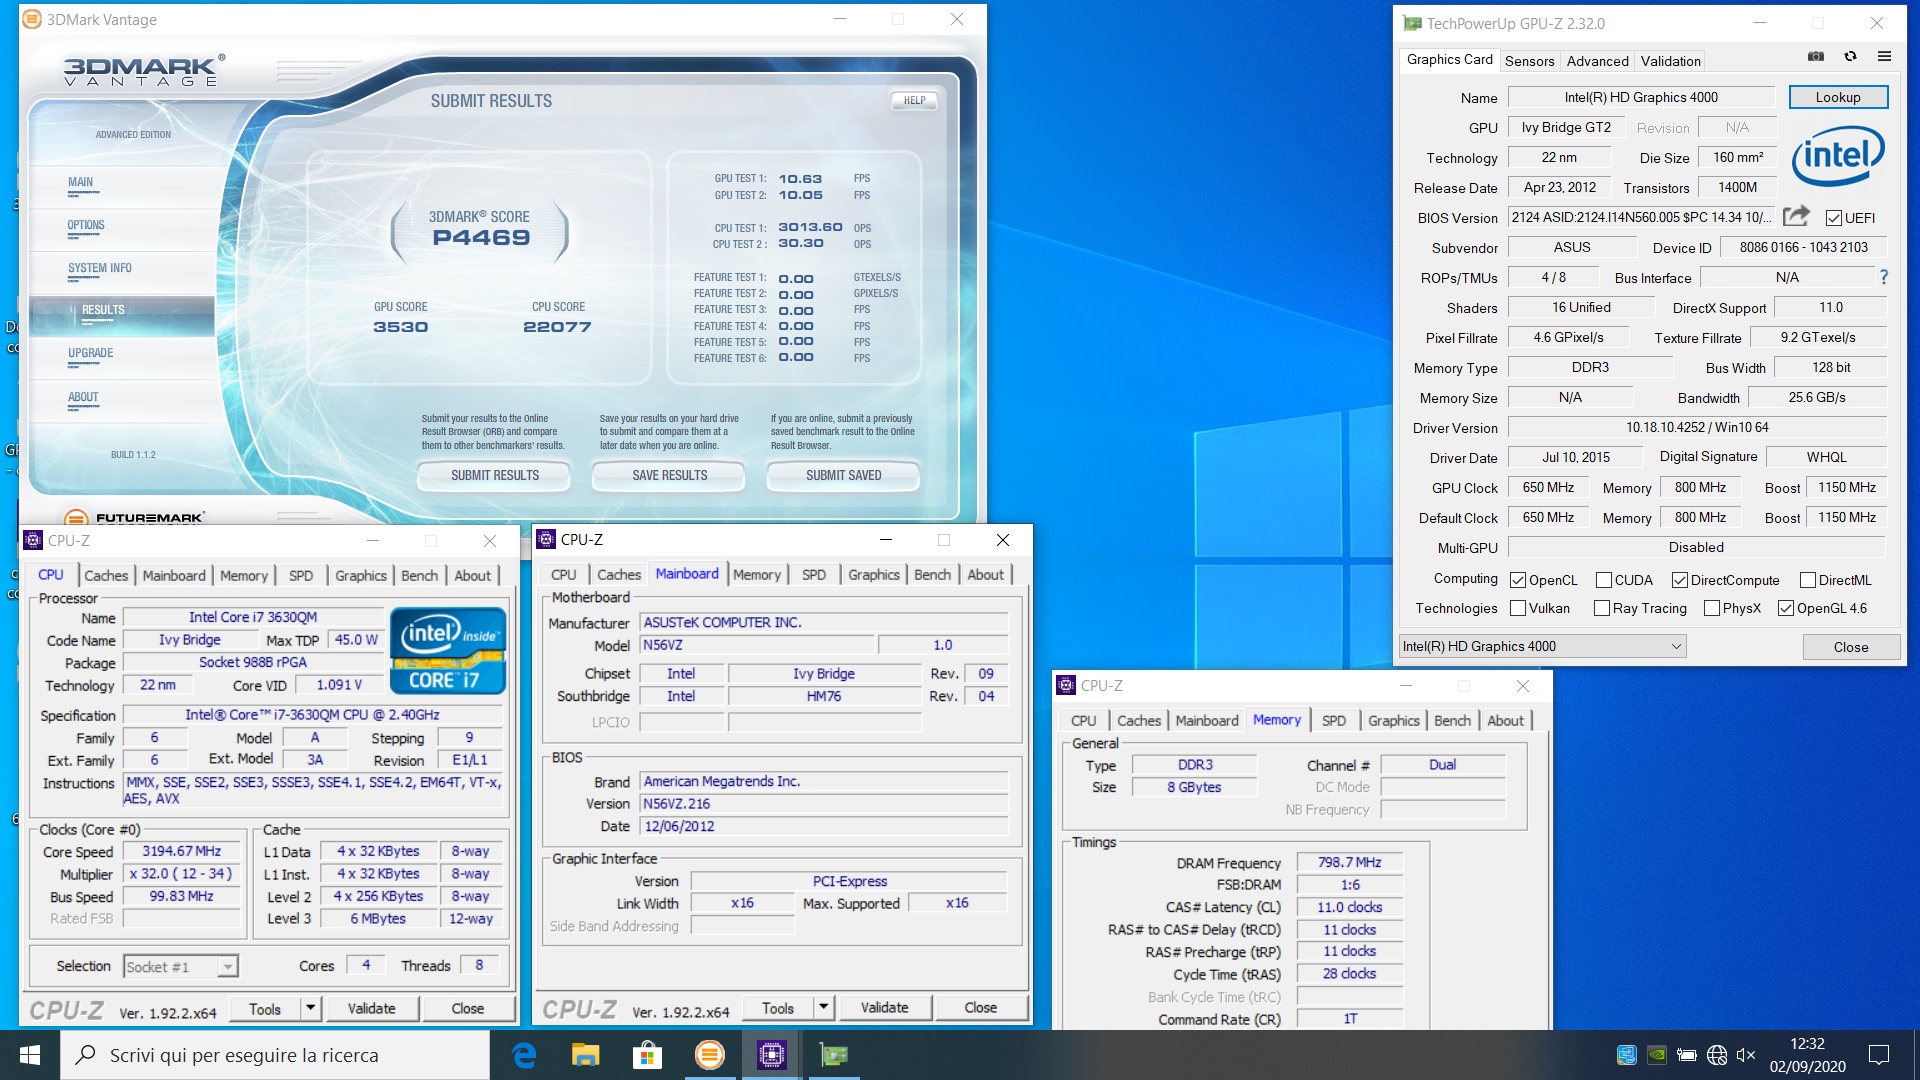Switch to the Advanced tab in GPU-Z
The image size is (1920, 1080).
click(x=1597, y=61)
